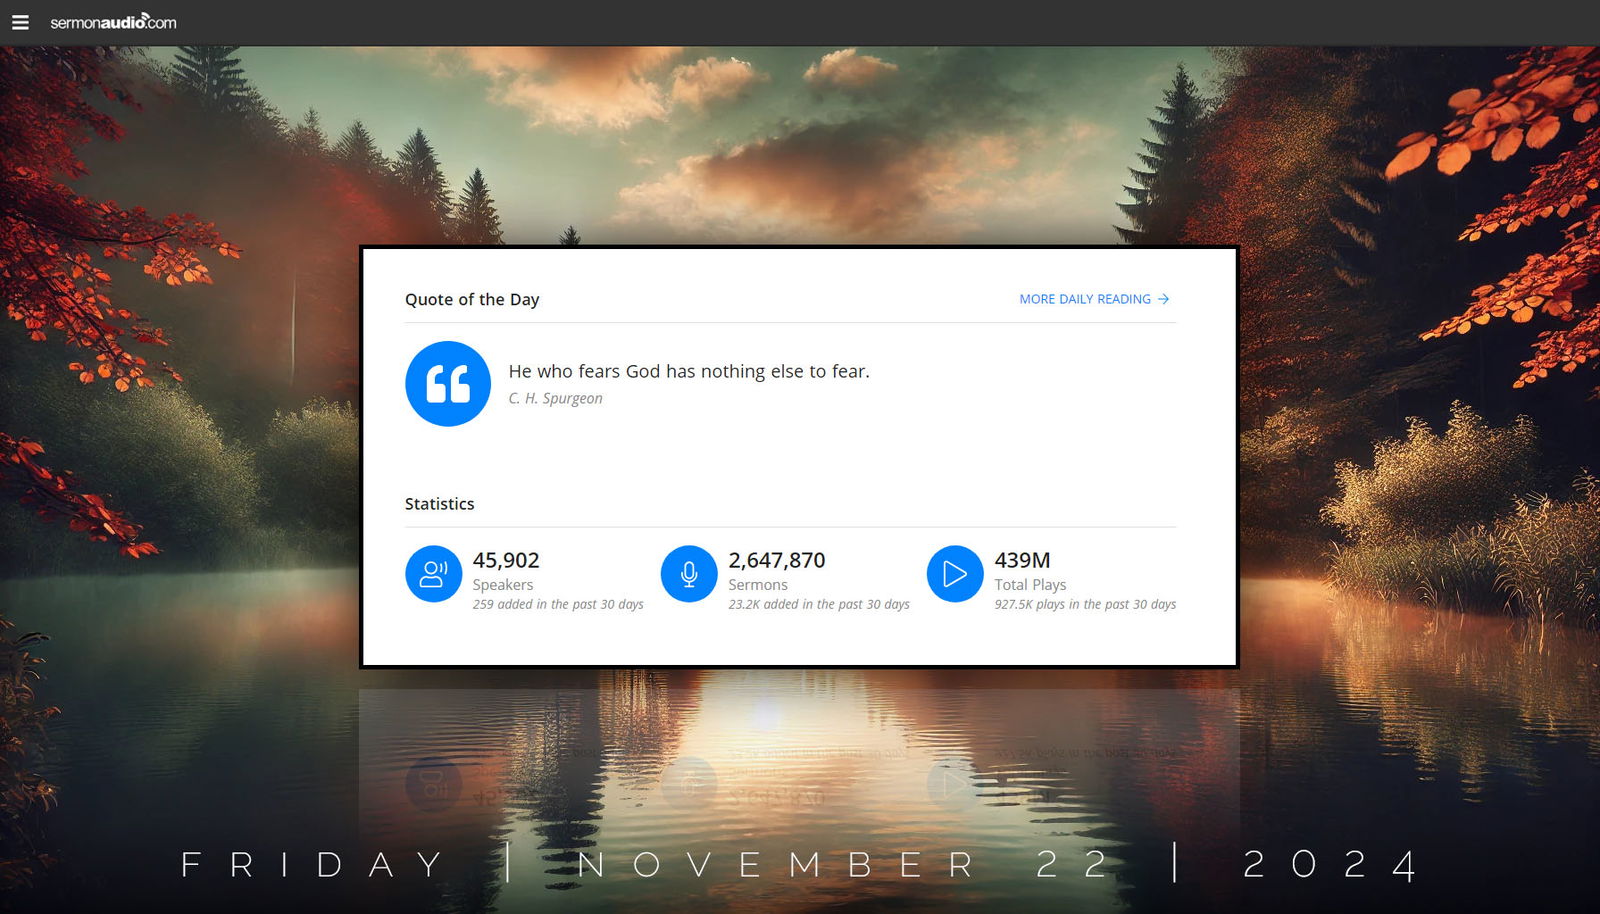Click the 439M total plays figure
The width and height of the screenshot is (1600, 914).
1022,560
